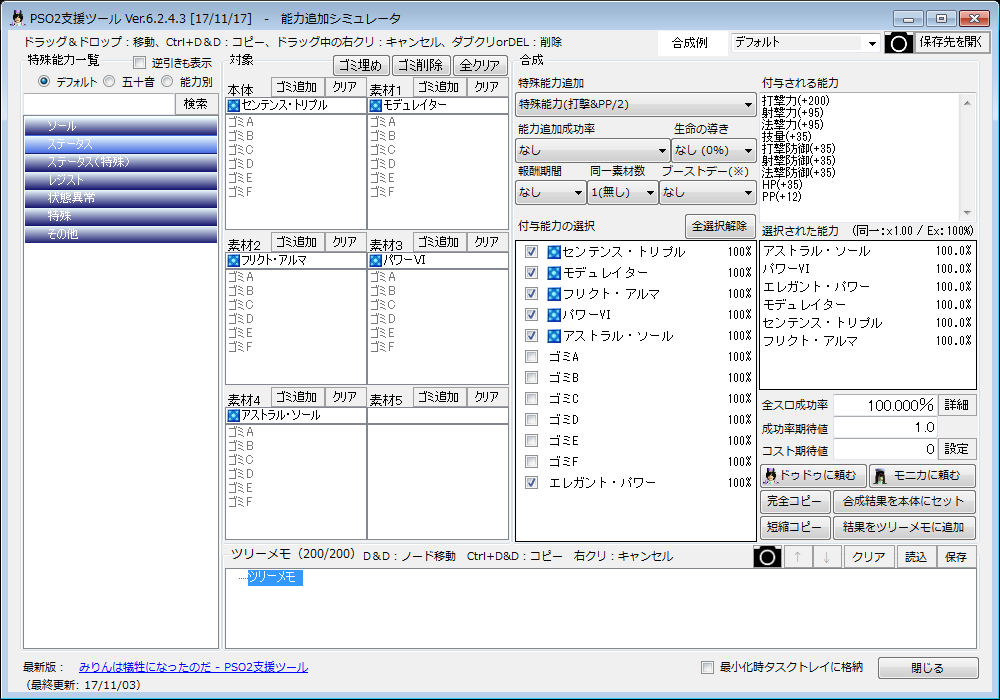
Task: Open the みりんは犠牲になったのだ - PSO2支援ツール link
Action: pos(193,667)
